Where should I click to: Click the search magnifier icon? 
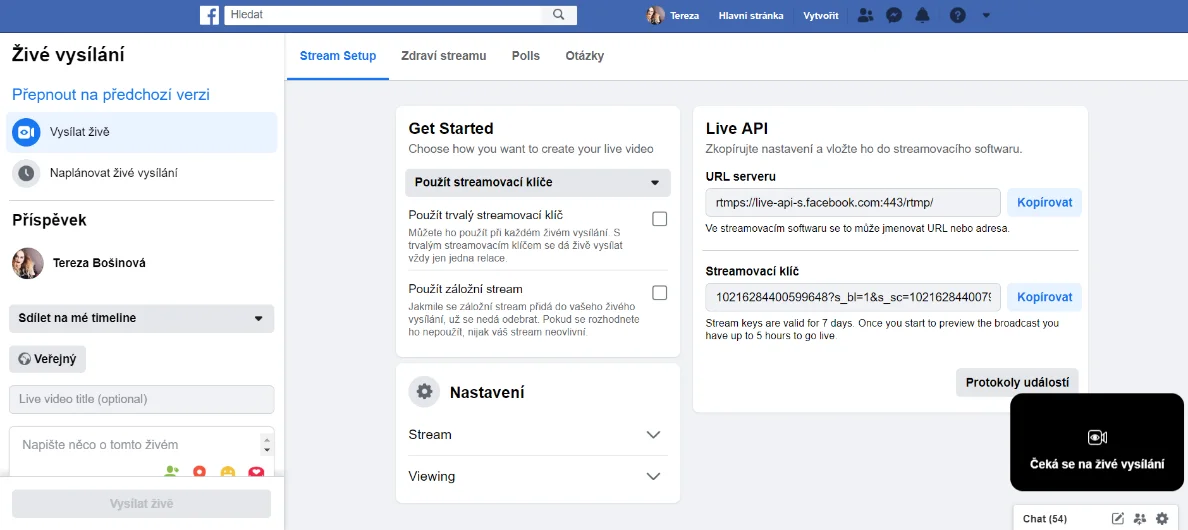click(559, 15)
